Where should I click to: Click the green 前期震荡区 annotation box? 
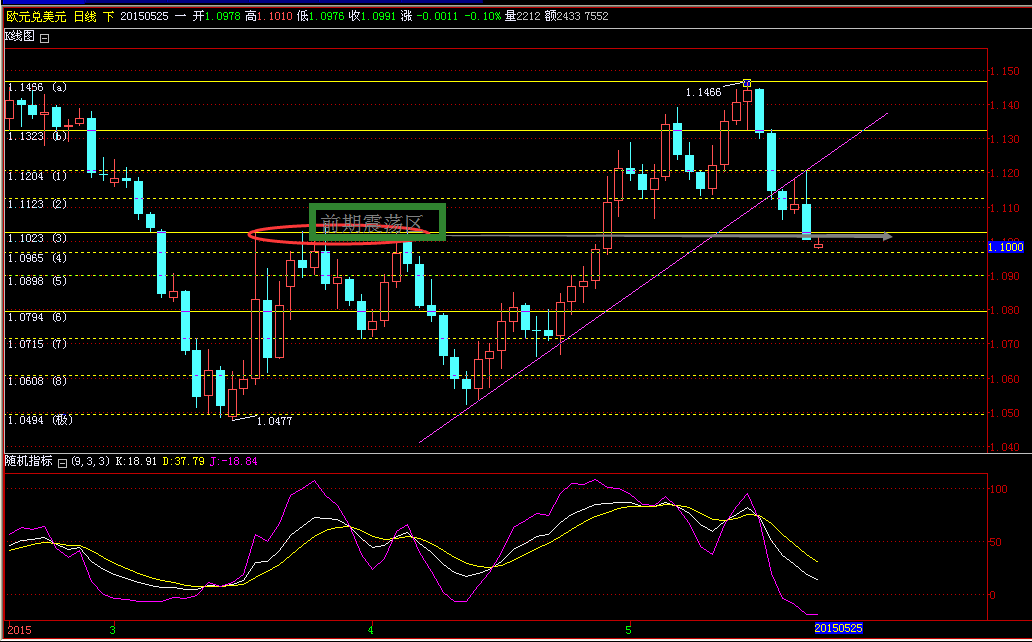pos(378,222)
